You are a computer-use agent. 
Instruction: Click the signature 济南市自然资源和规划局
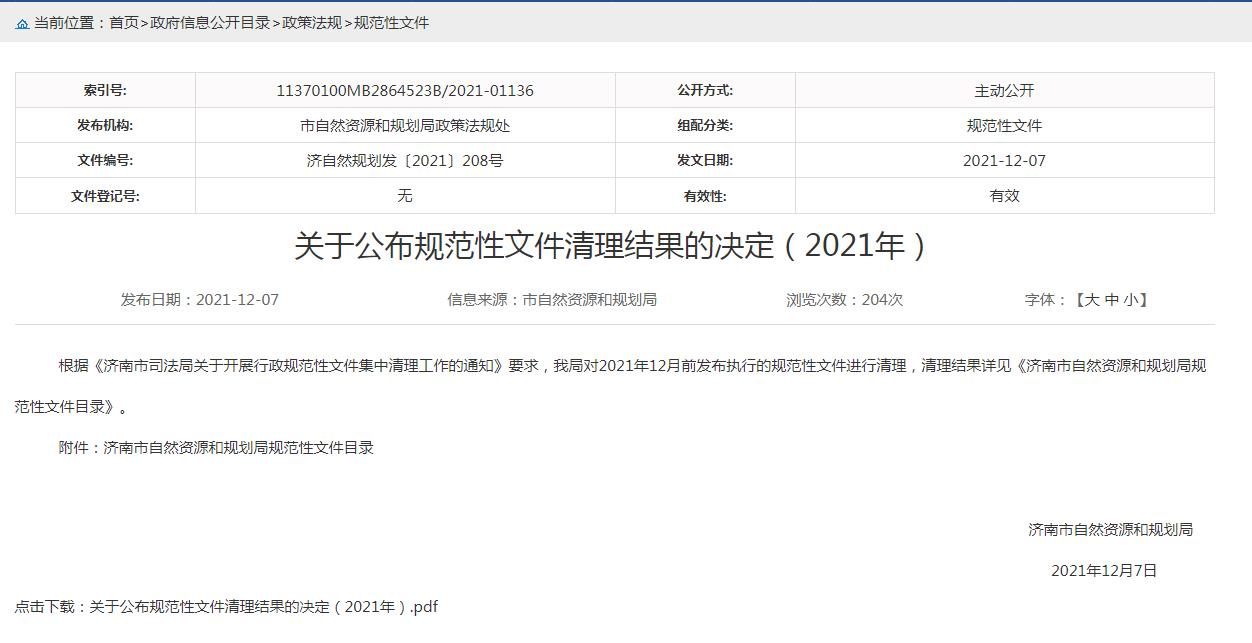click(x=1110, y=529)
